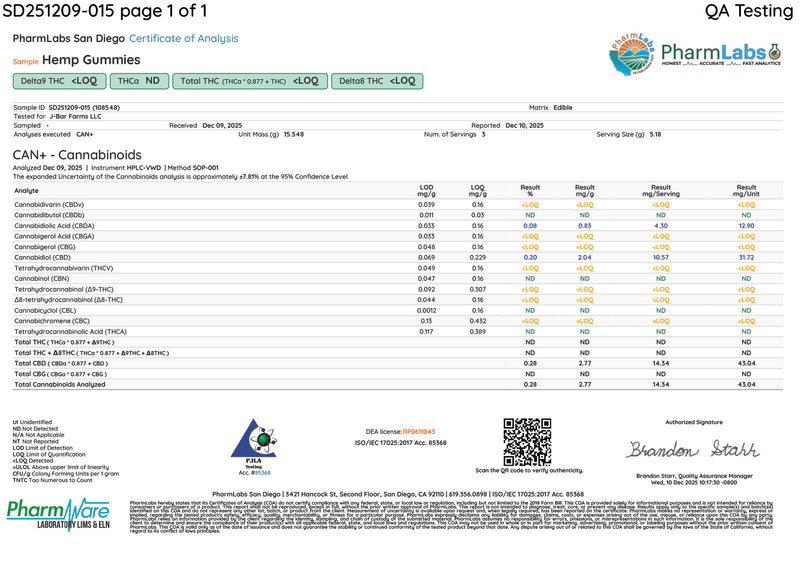This screenshot has height=572, width=800.
Task: Open the blue Certificate of Analysis link
Action: (184, 38)
